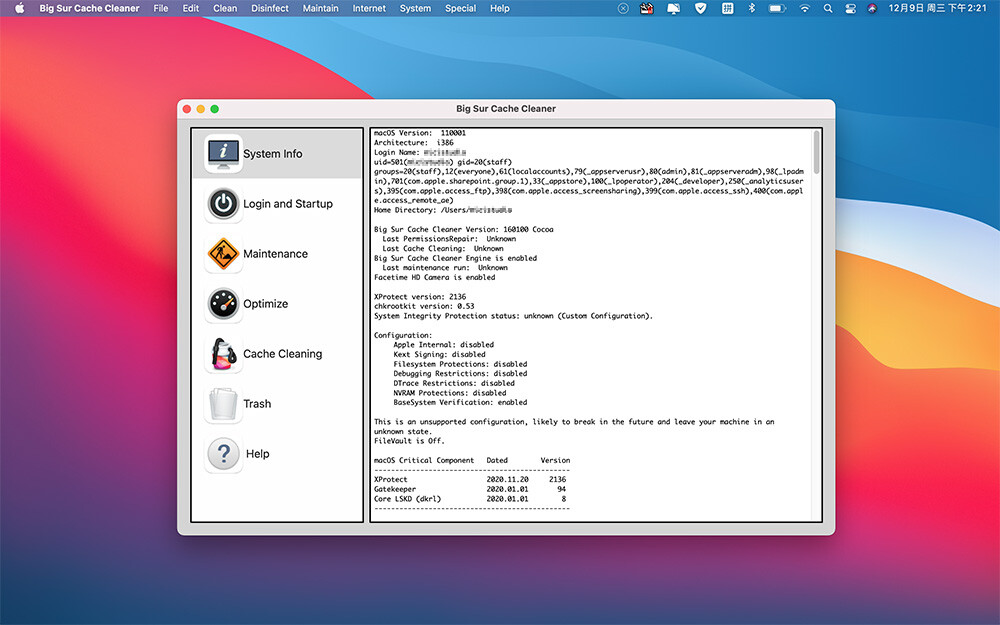Open Control Center in menu bar
The height and width of the screenshot is (625, 1000).
(850, 8)
